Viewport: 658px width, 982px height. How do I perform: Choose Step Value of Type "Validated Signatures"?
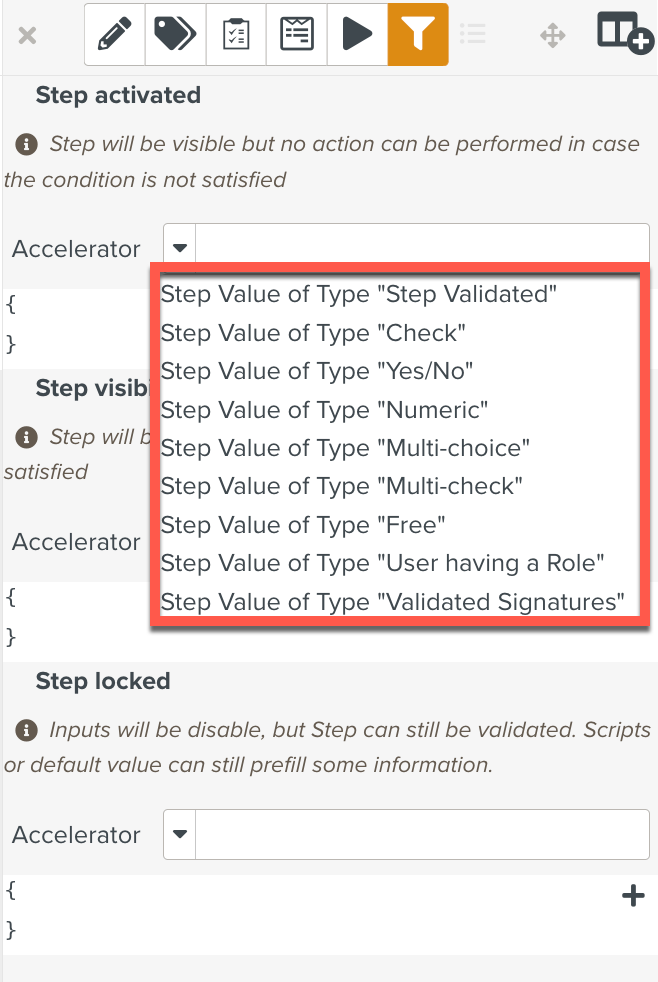[395, 602]
